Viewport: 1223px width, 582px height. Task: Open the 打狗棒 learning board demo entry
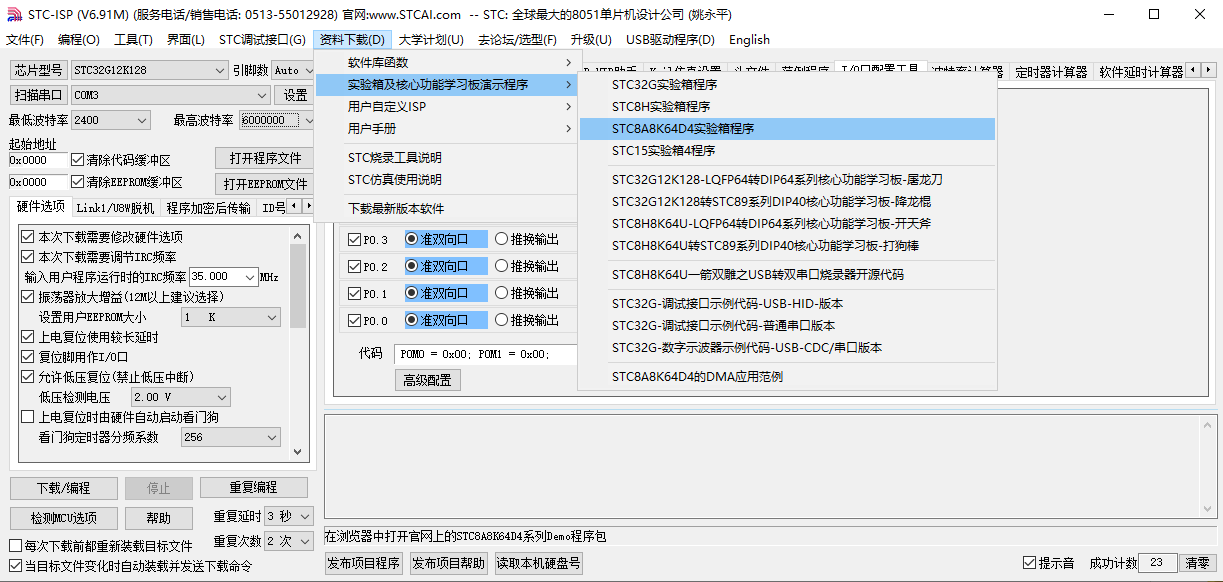(x=787, y=246)
